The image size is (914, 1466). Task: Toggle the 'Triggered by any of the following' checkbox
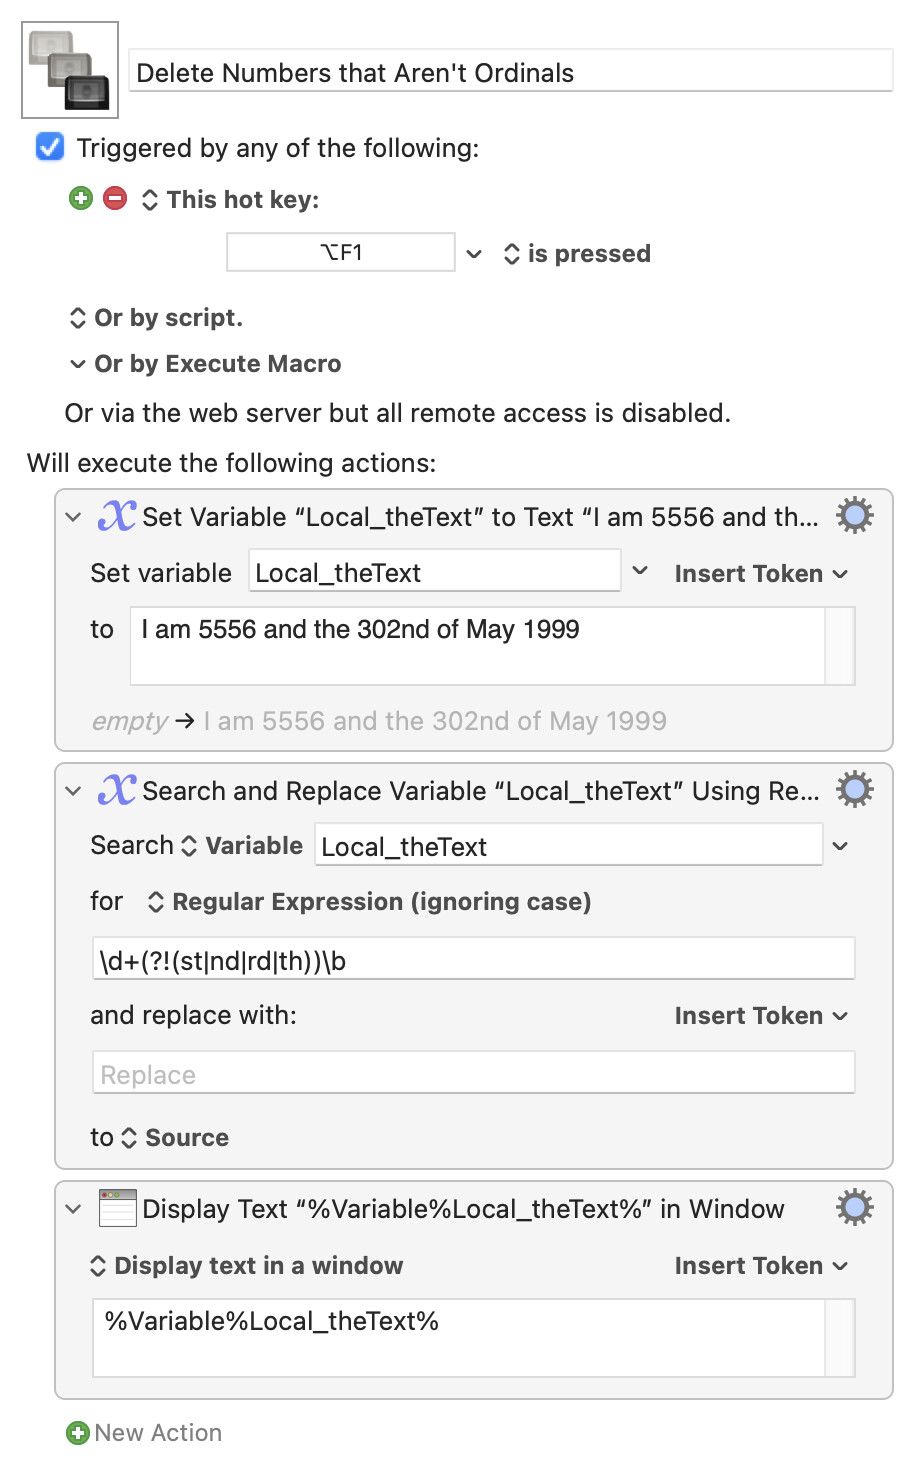50,147
